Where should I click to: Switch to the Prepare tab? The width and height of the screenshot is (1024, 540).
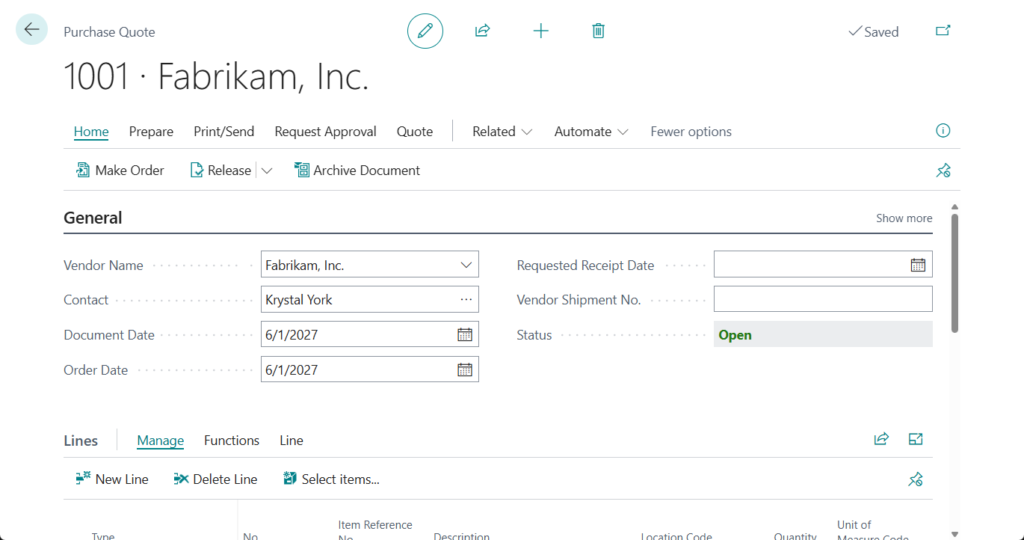point(151,132)
